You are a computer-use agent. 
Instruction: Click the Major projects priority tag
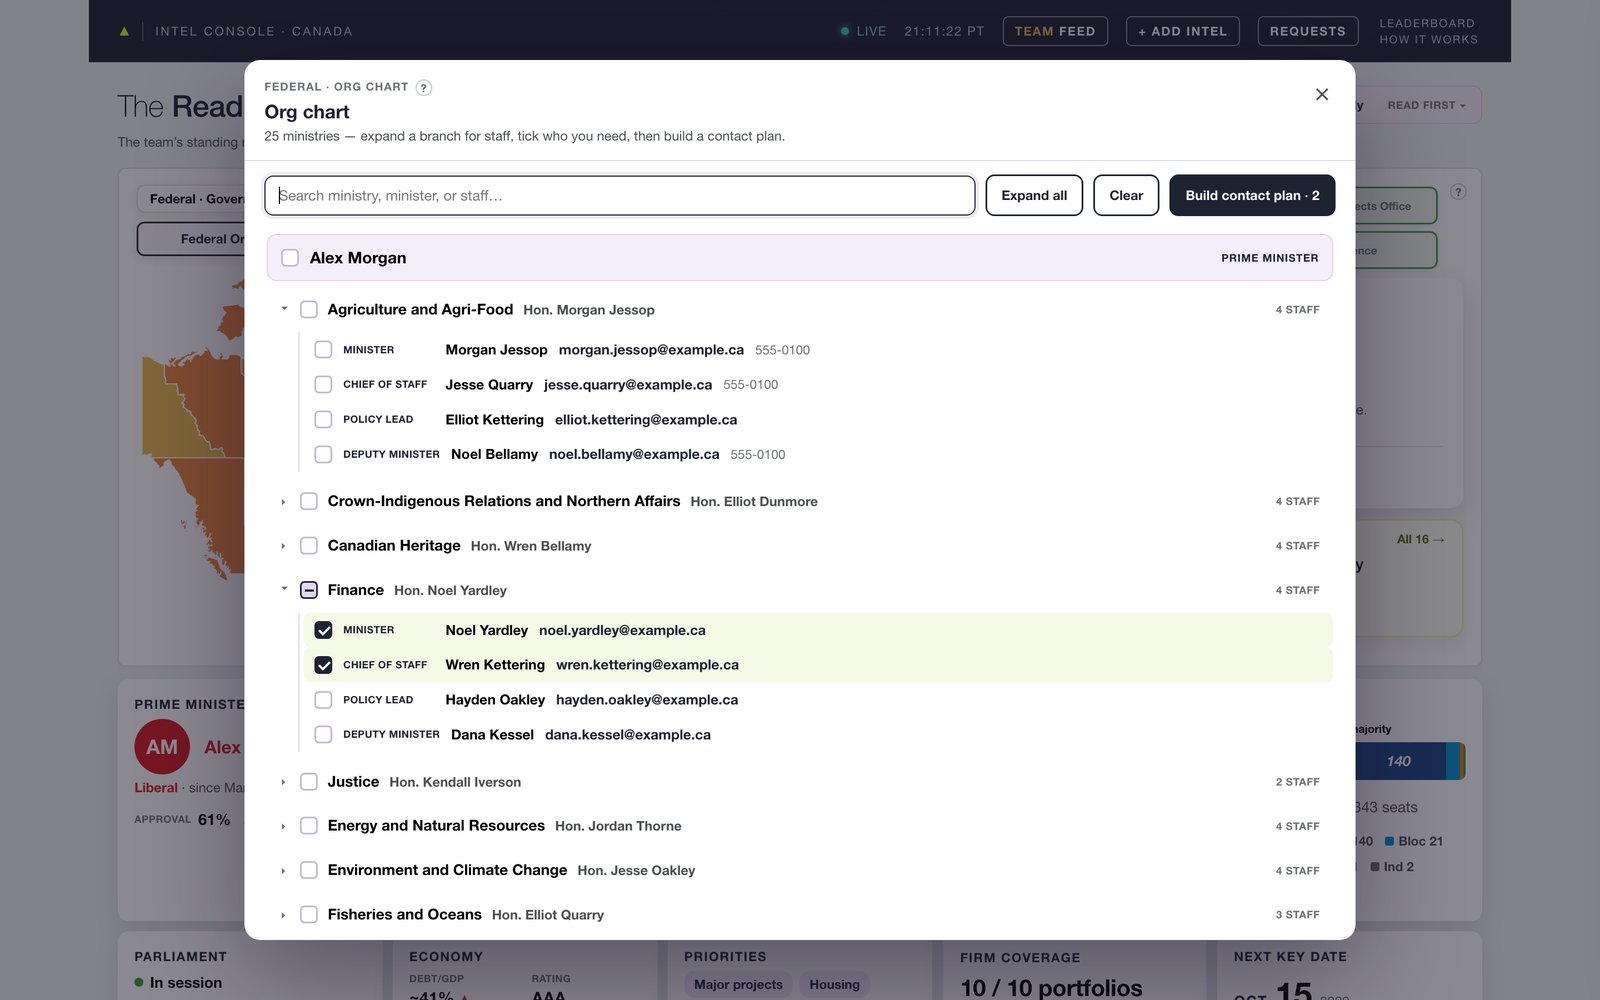click(x=738, y=984)
